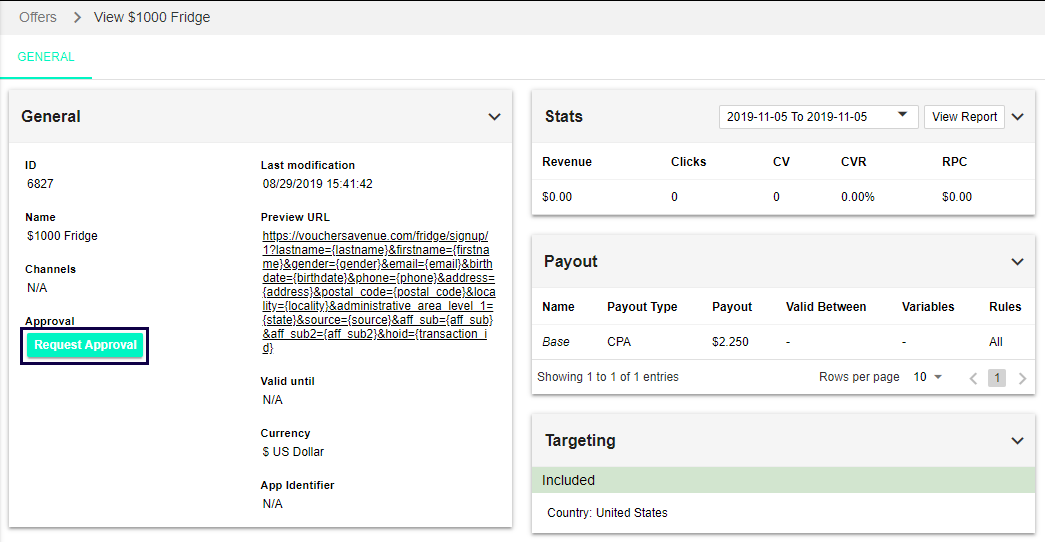
Task: Switch to the GENERAL tab
Action: point(46,57)
